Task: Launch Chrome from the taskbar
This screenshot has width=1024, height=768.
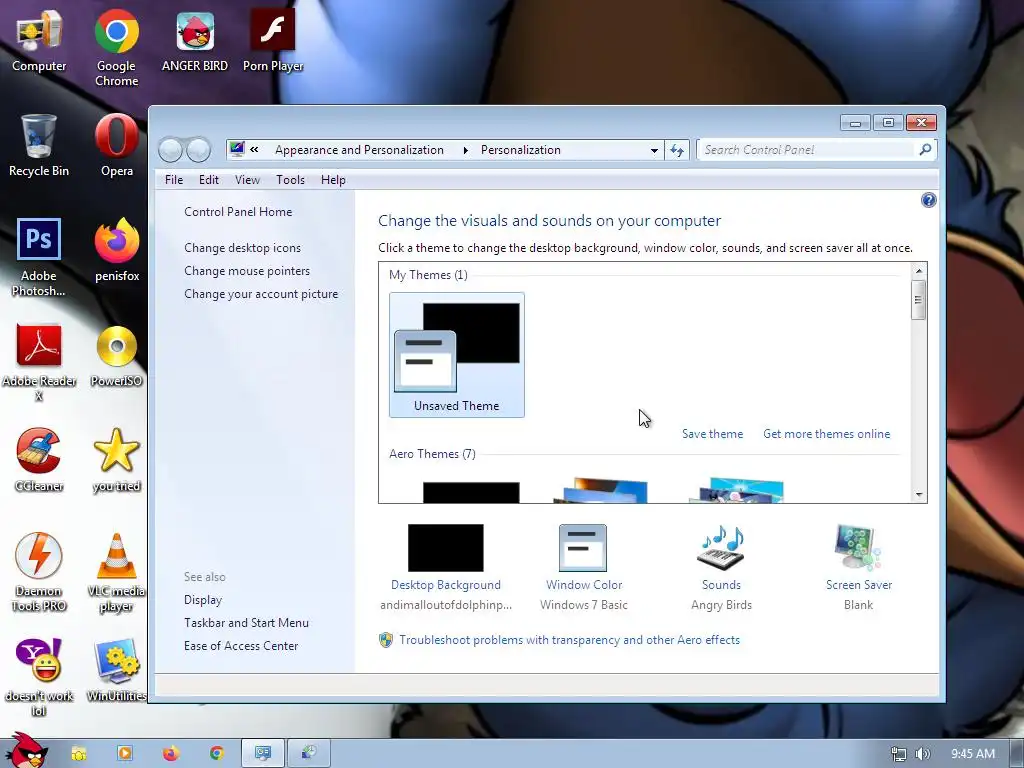Action: (x=217, y=754)
